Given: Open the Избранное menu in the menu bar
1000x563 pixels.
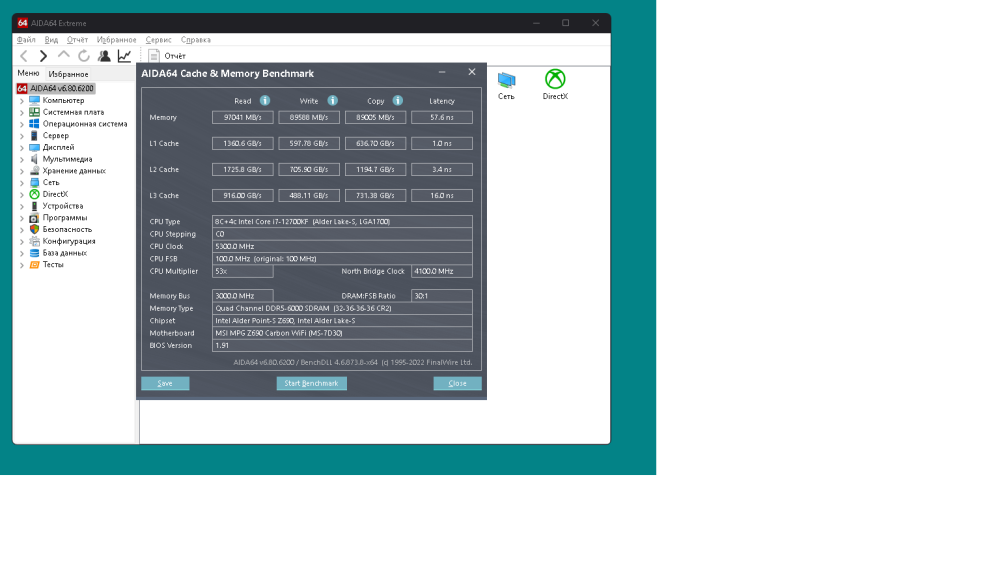Looking at the screenshot, I should [116, 40].
